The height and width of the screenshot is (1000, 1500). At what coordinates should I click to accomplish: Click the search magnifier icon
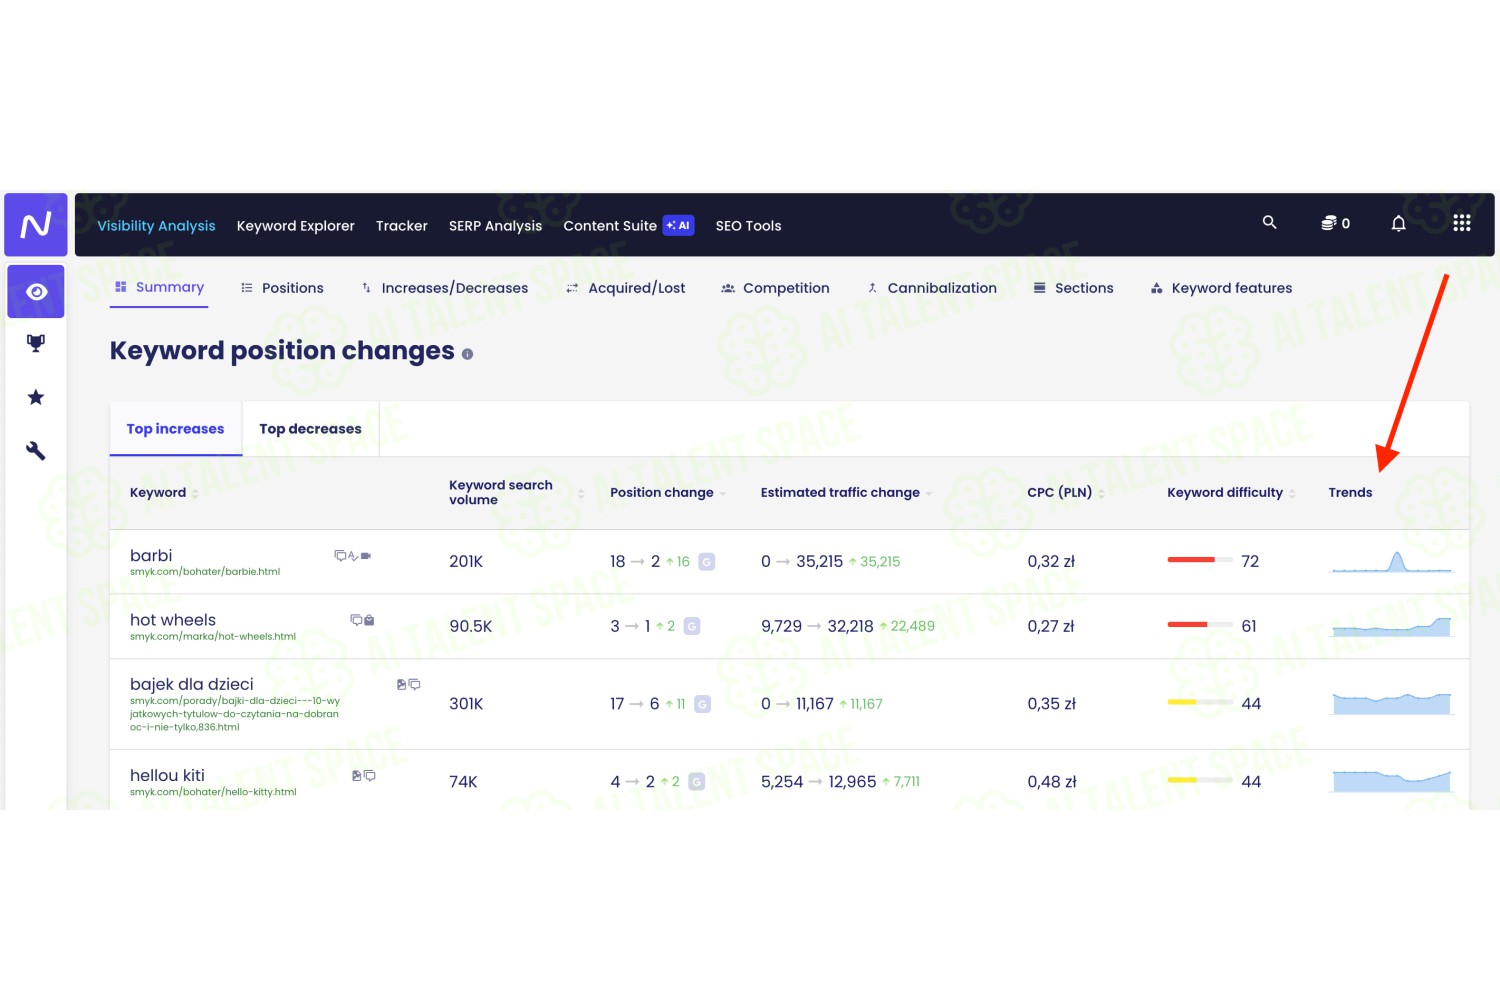(1269, 223)
